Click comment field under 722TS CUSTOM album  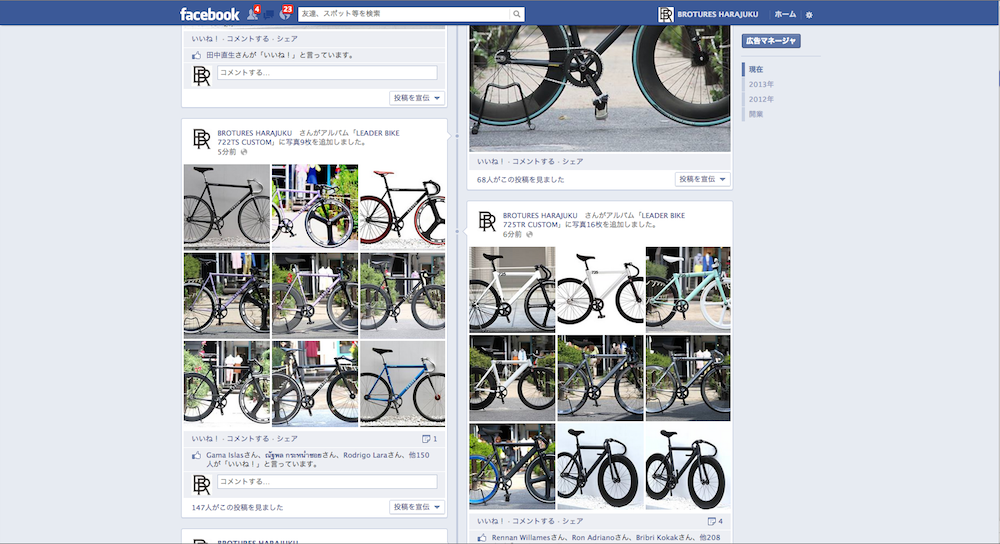coord(327,482)
